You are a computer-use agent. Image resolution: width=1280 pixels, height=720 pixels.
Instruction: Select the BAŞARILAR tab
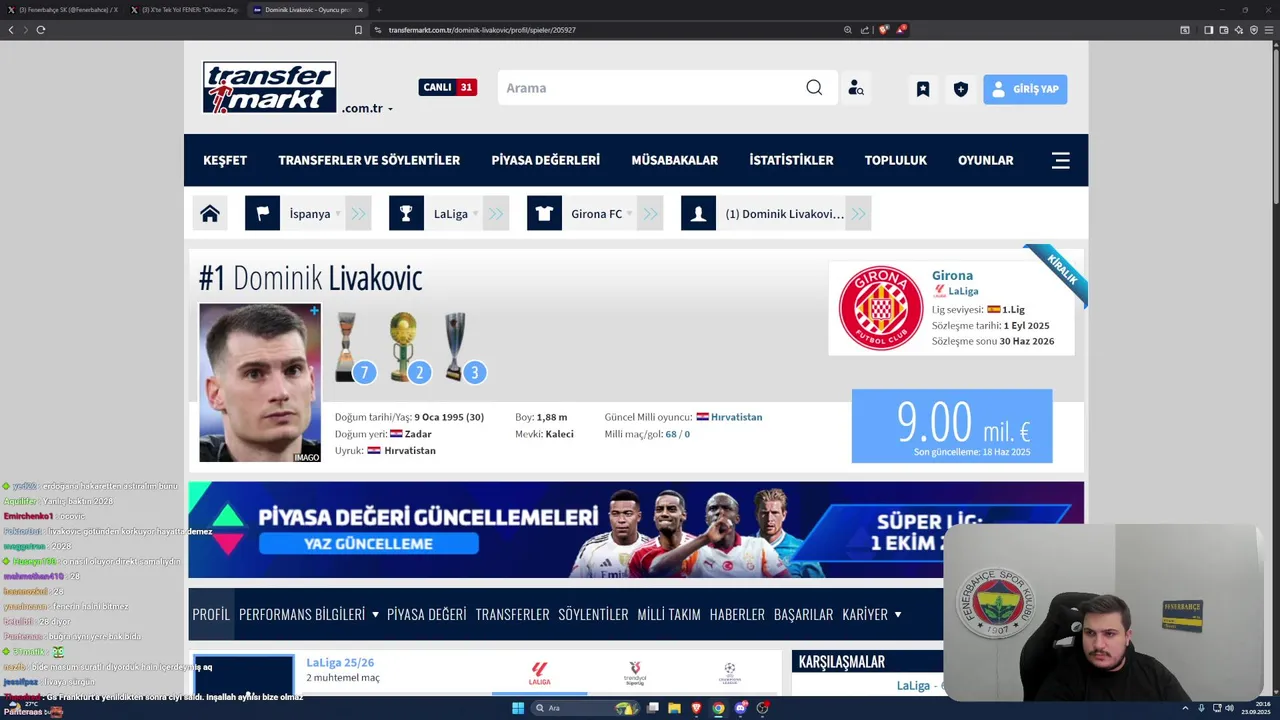803,614
